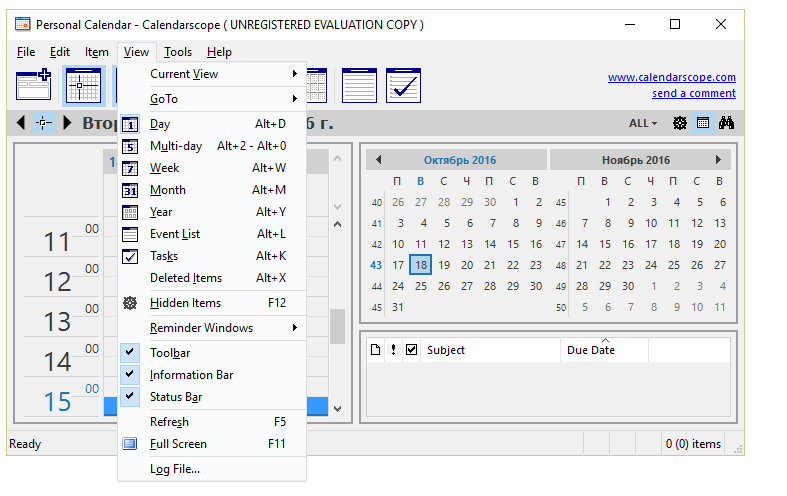Uncheck Information Bar in View menu

[x=191, y=375]
